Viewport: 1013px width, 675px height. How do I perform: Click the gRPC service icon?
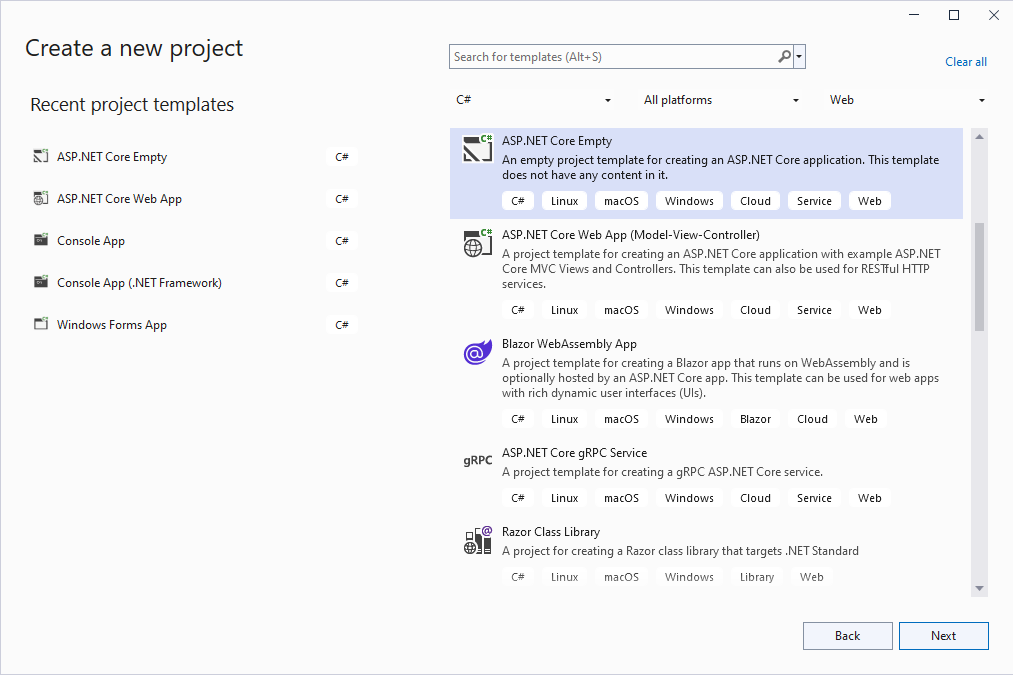tap(477, 461)
